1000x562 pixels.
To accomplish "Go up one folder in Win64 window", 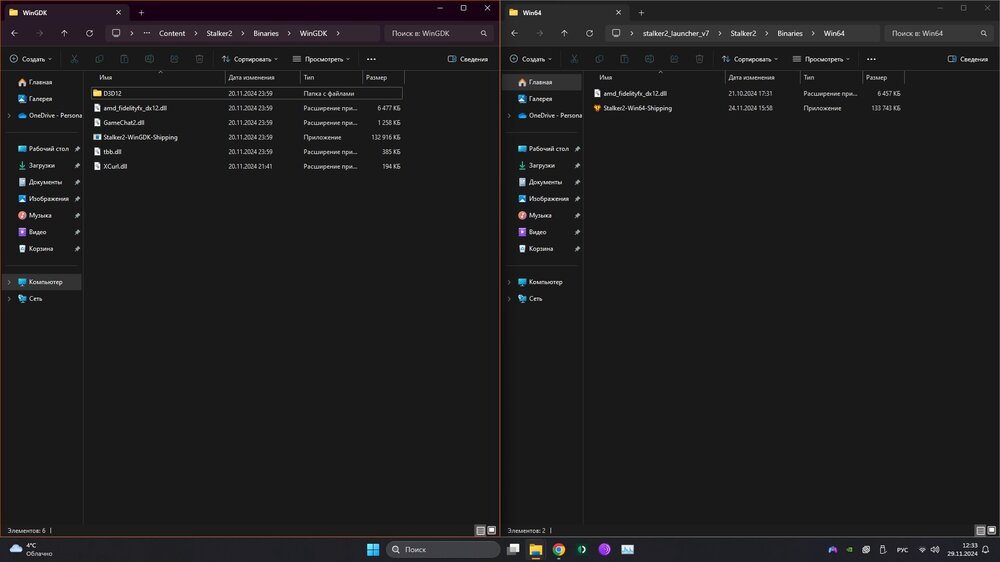I will (x=565, y=33).
